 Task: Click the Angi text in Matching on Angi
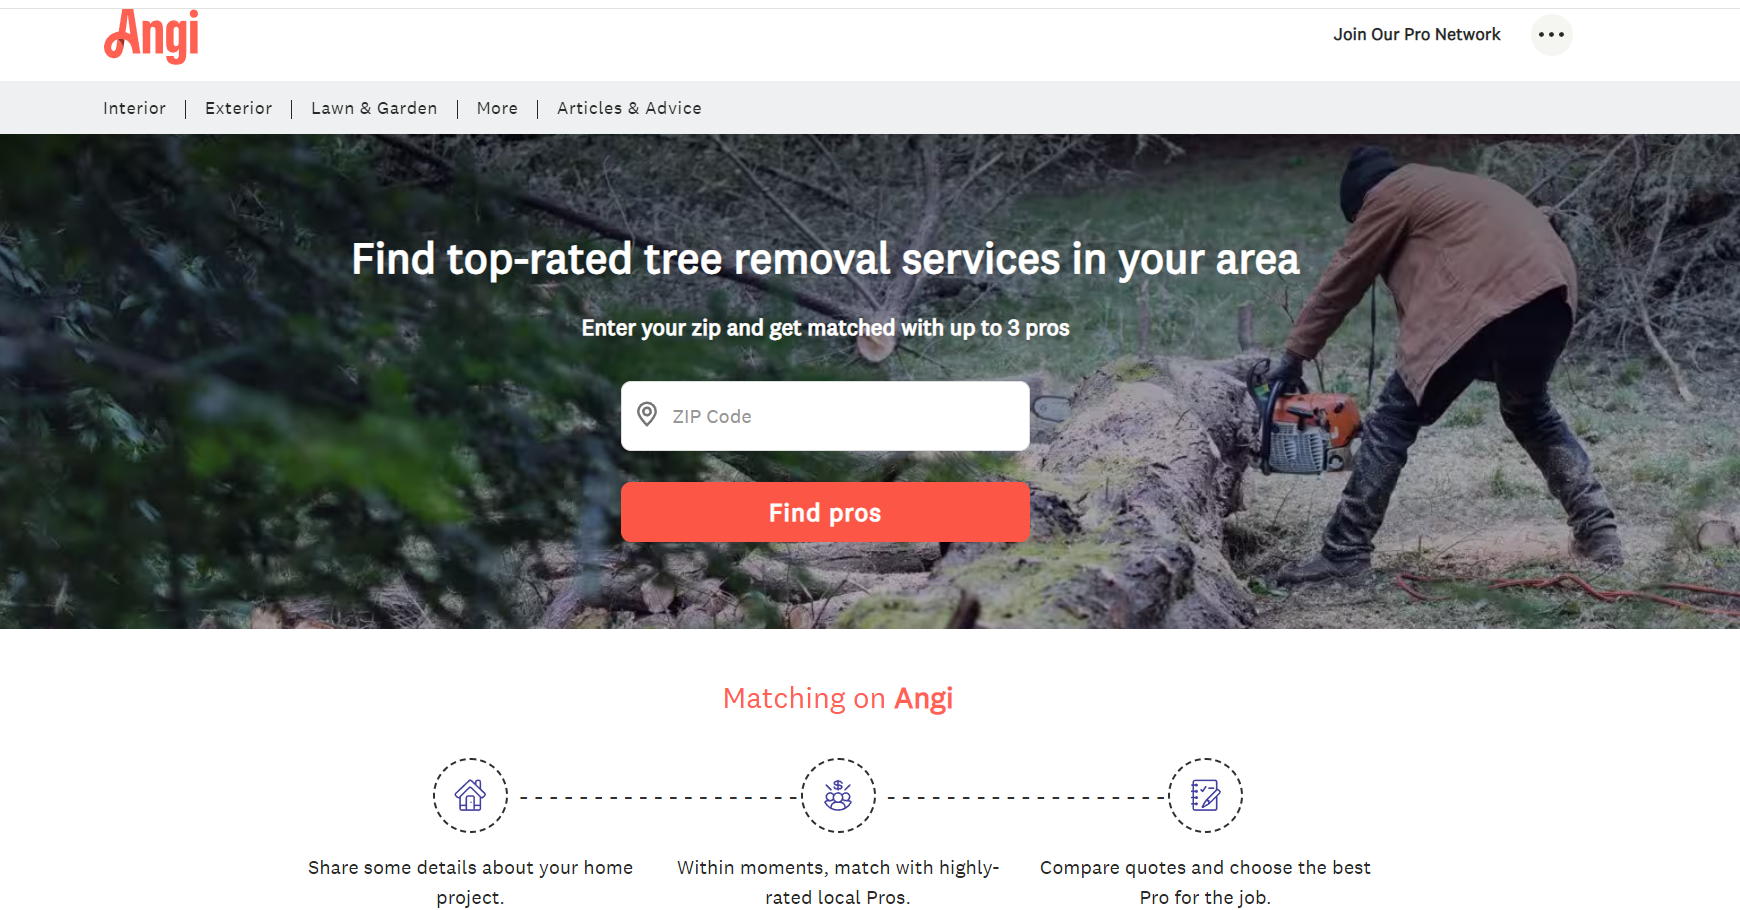coord(924,698)
